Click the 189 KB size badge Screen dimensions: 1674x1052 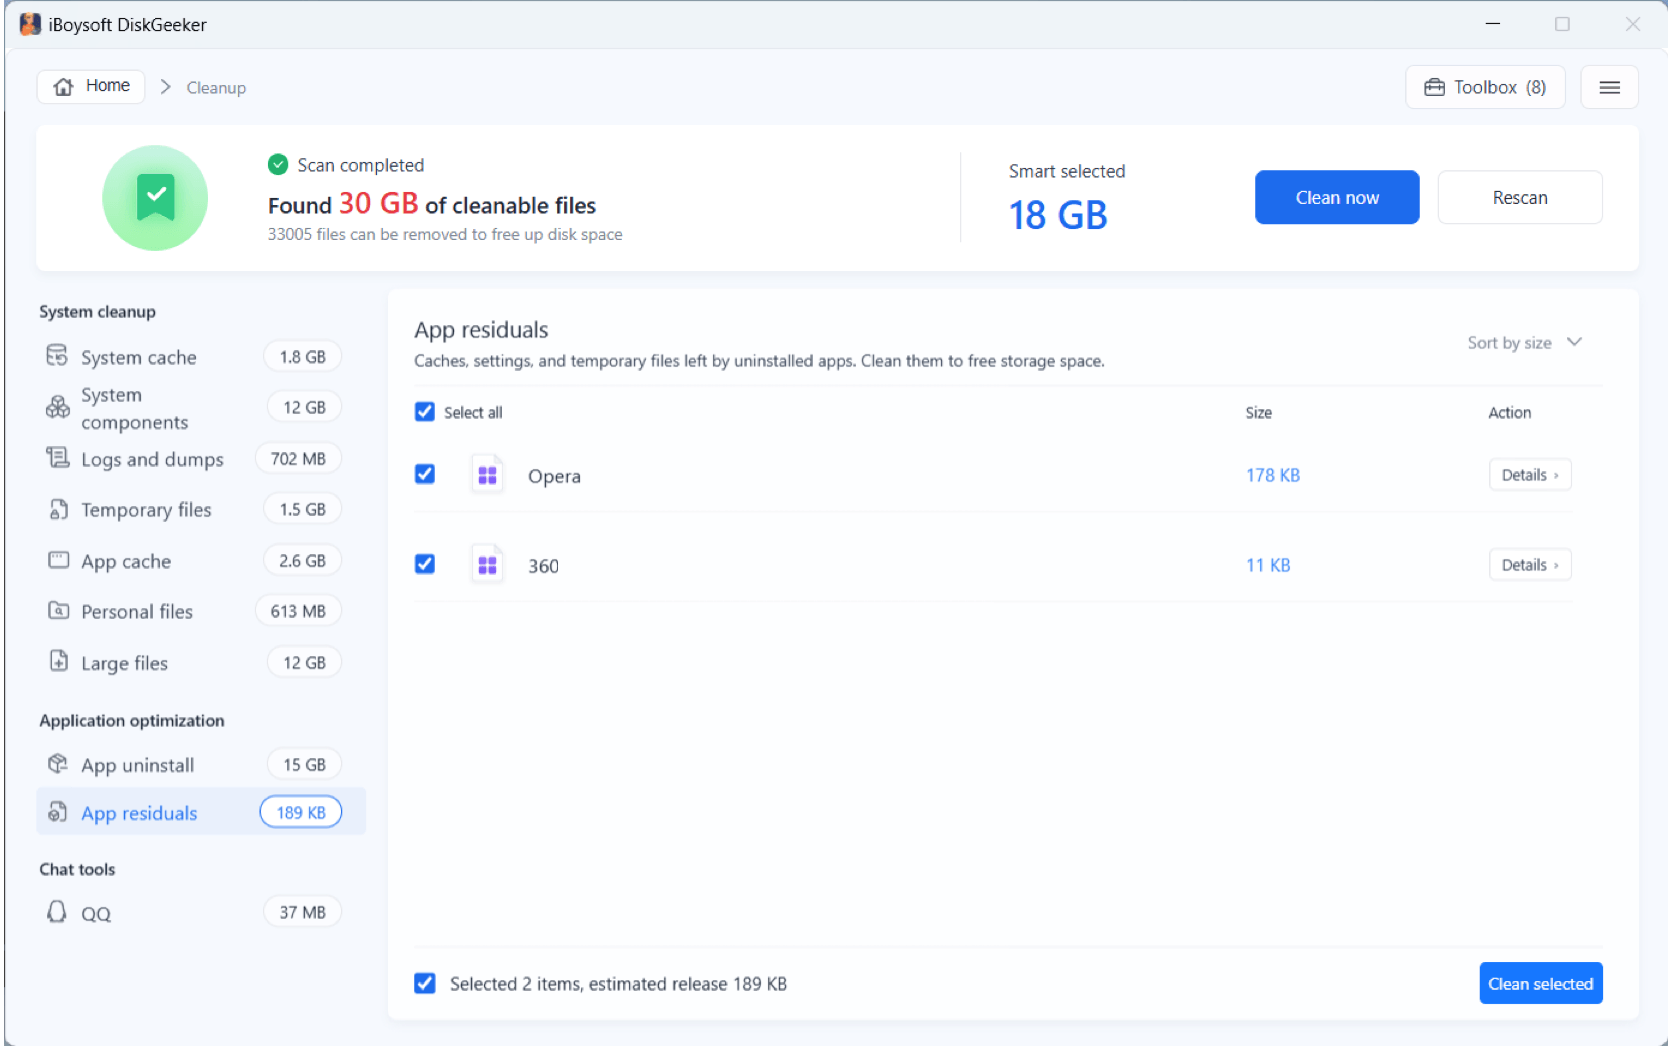point(301,813)
